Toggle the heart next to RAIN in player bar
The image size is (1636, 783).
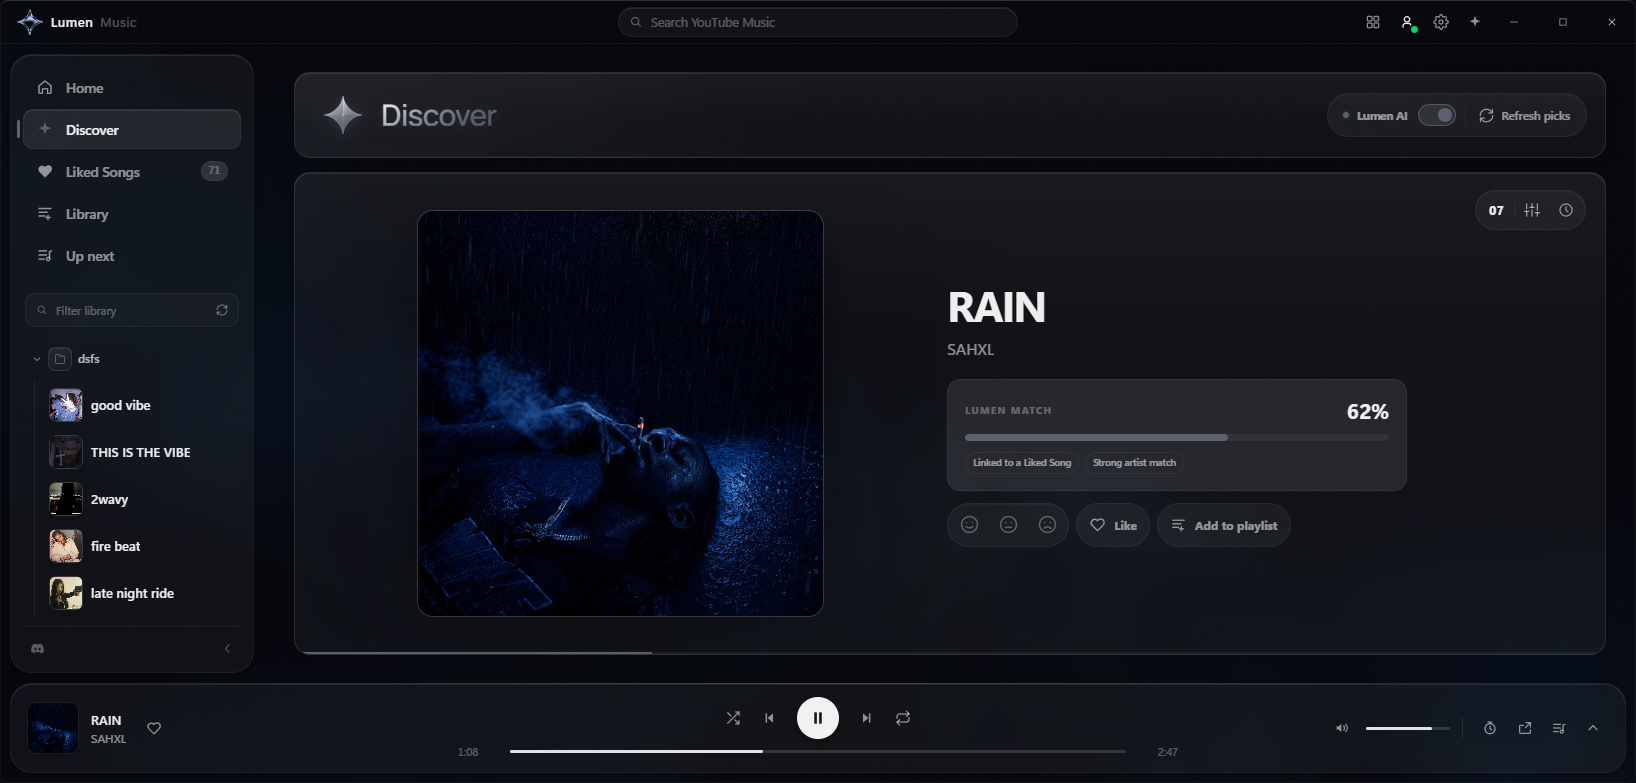click(154, 728)
